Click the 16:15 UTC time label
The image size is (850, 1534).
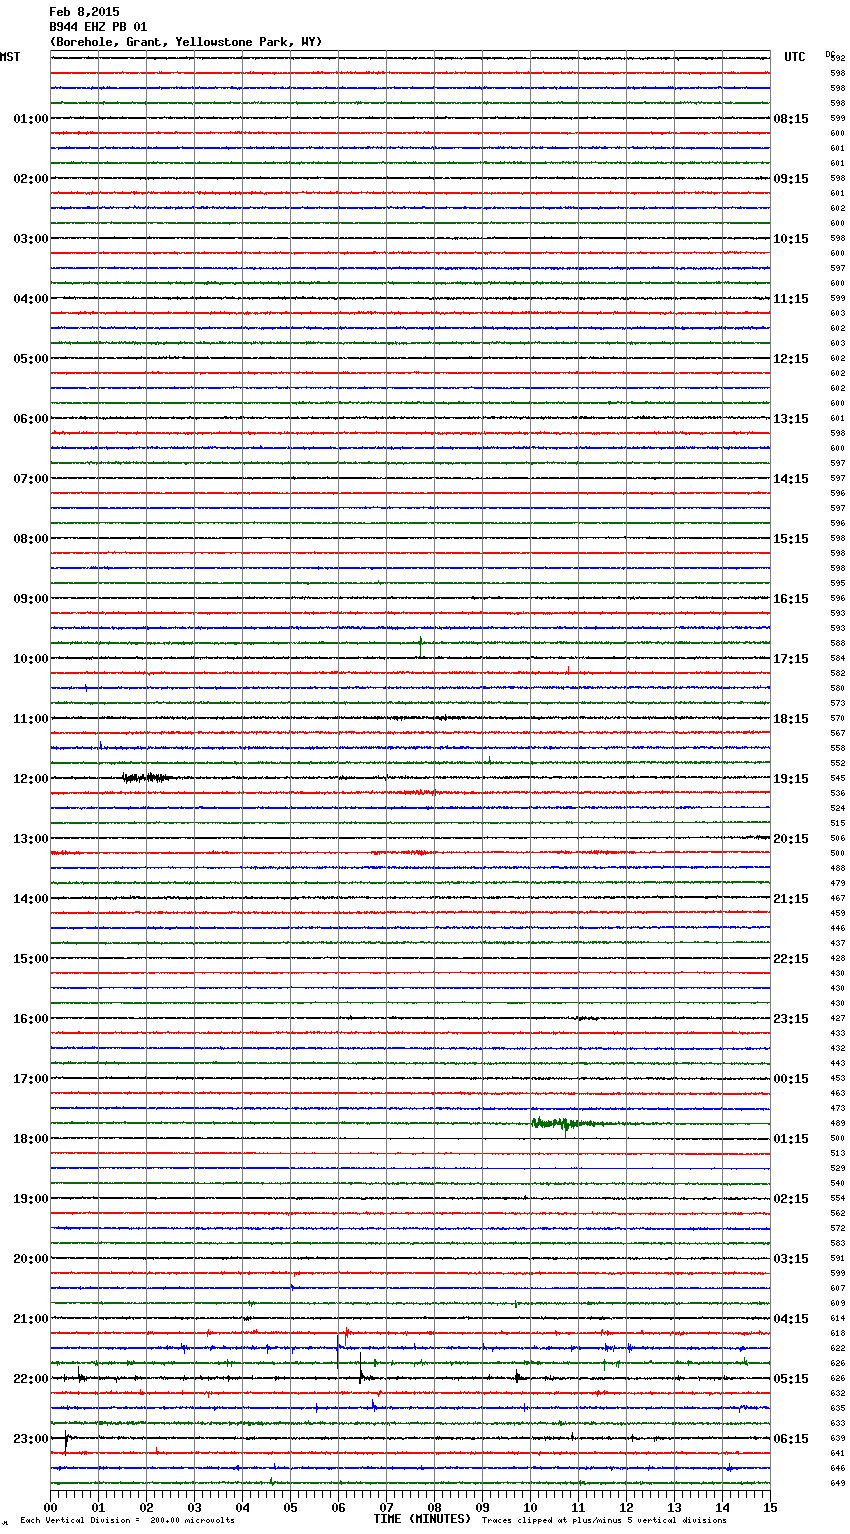[x=791, y=599]
